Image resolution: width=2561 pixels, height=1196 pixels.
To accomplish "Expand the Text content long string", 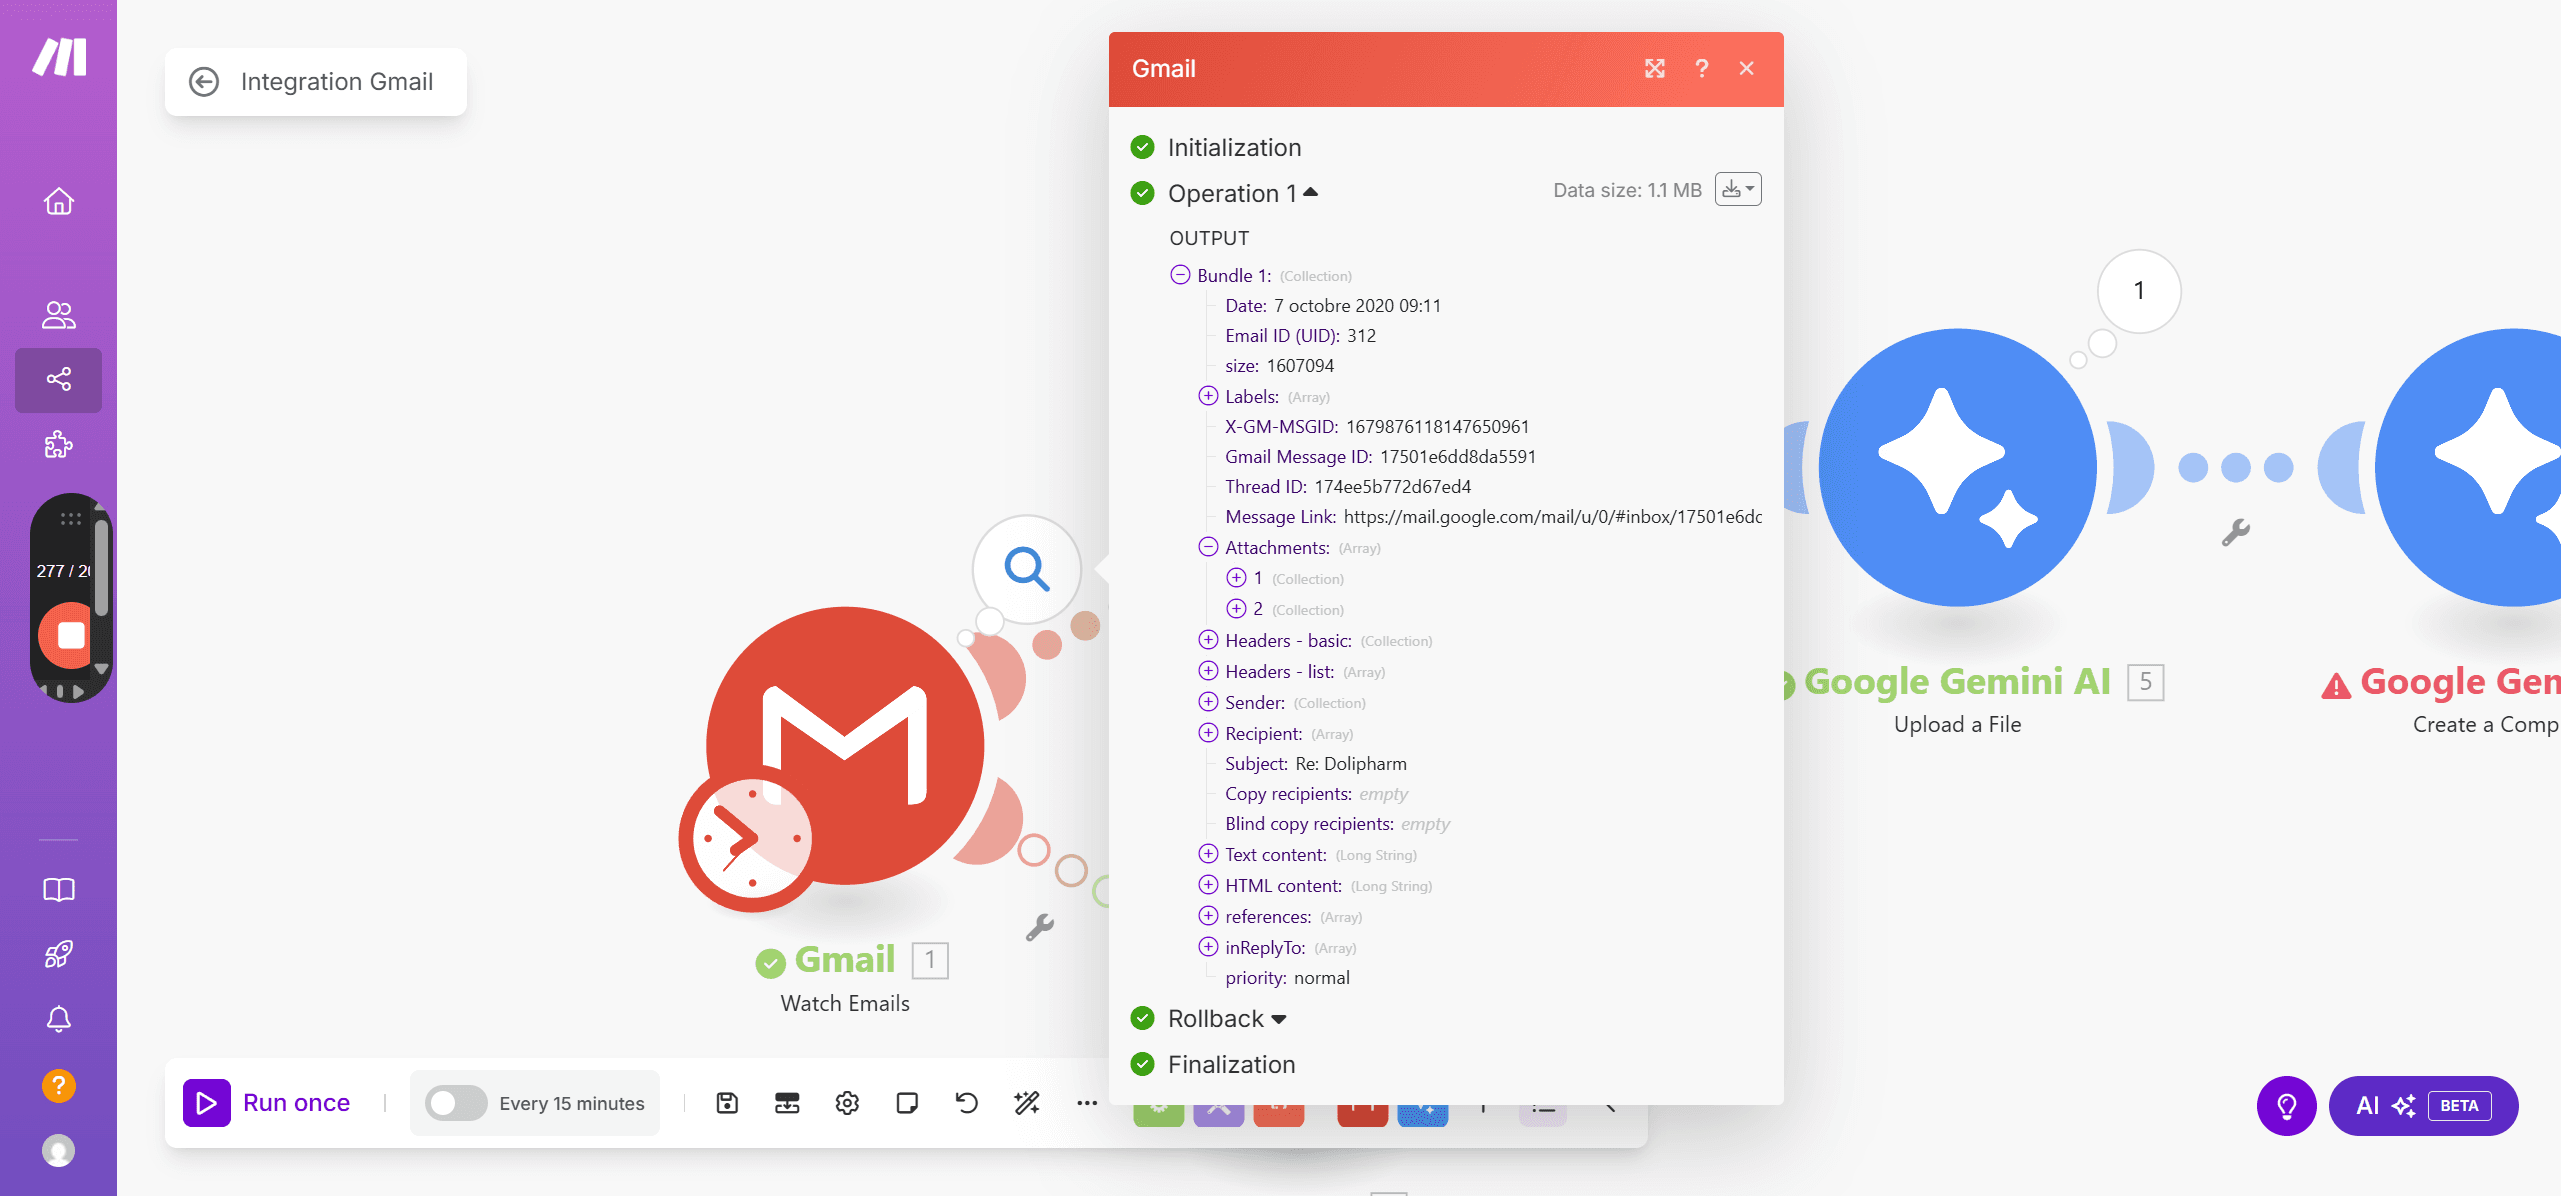I will [1208, 854].
